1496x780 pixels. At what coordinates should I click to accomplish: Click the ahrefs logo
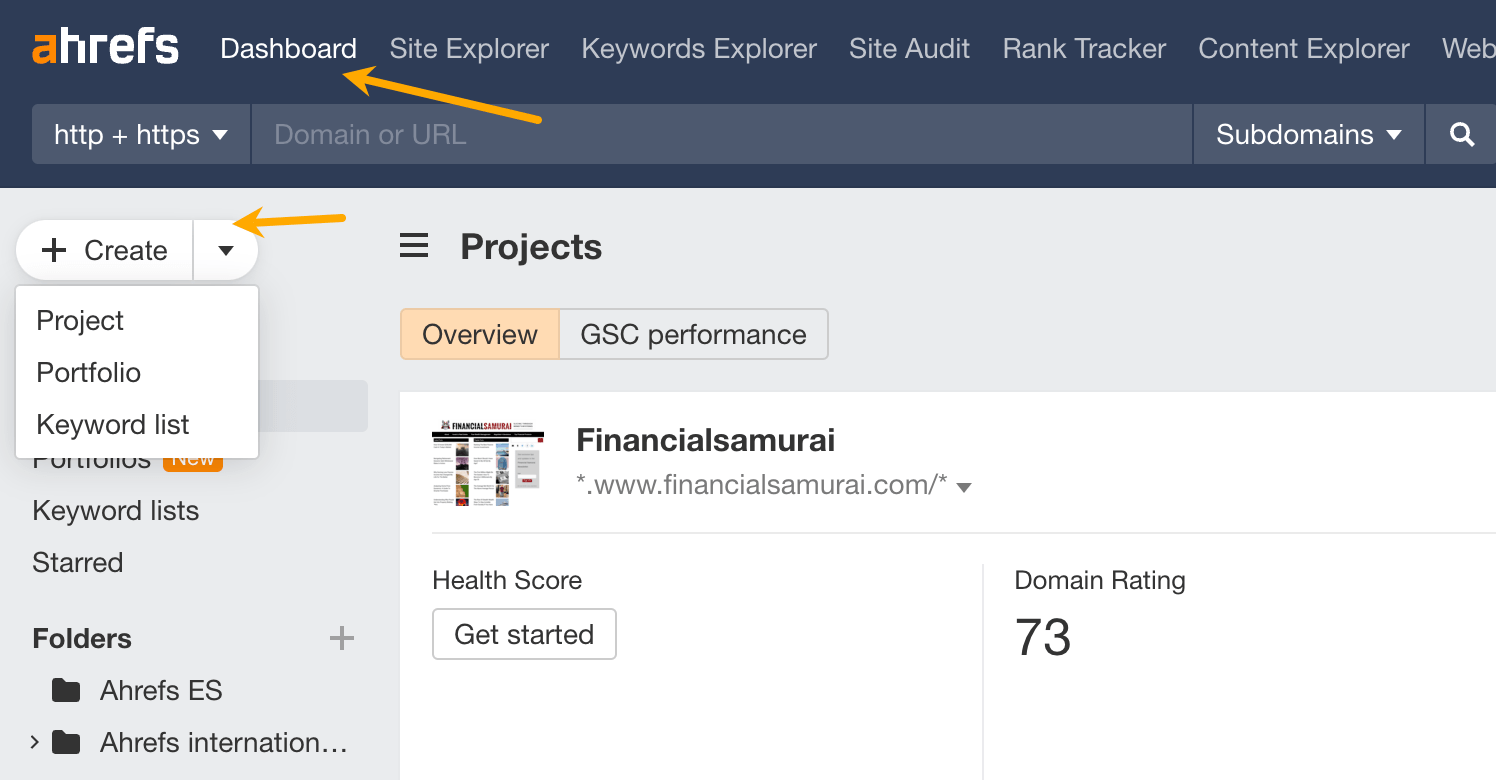click(x=104, y=46)
